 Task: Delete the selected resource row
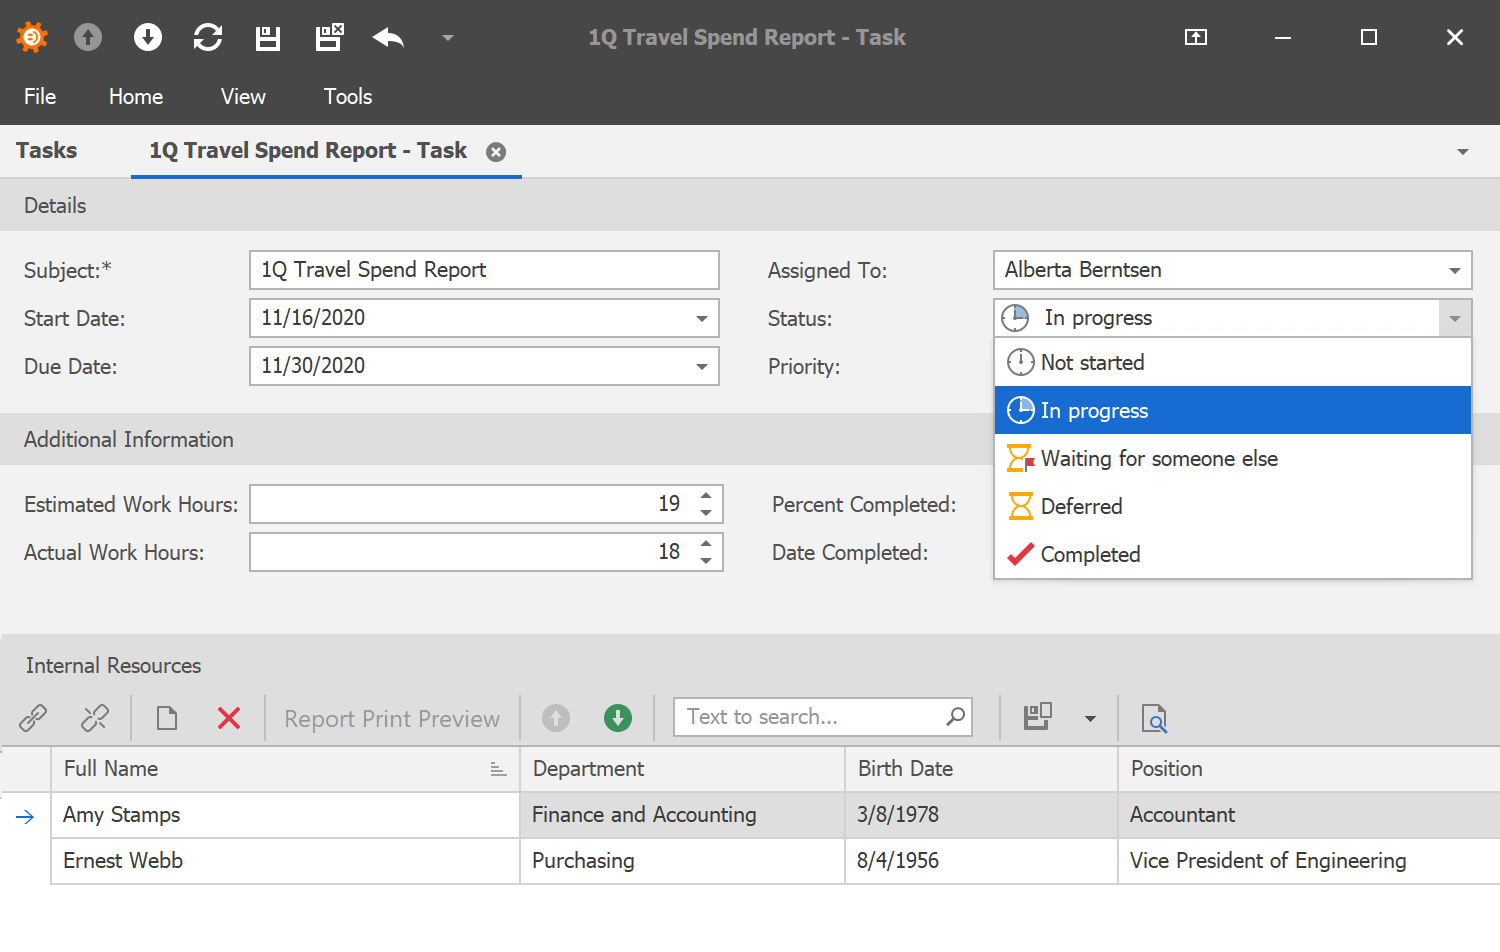pyautogui.click(x=228, y=718)
